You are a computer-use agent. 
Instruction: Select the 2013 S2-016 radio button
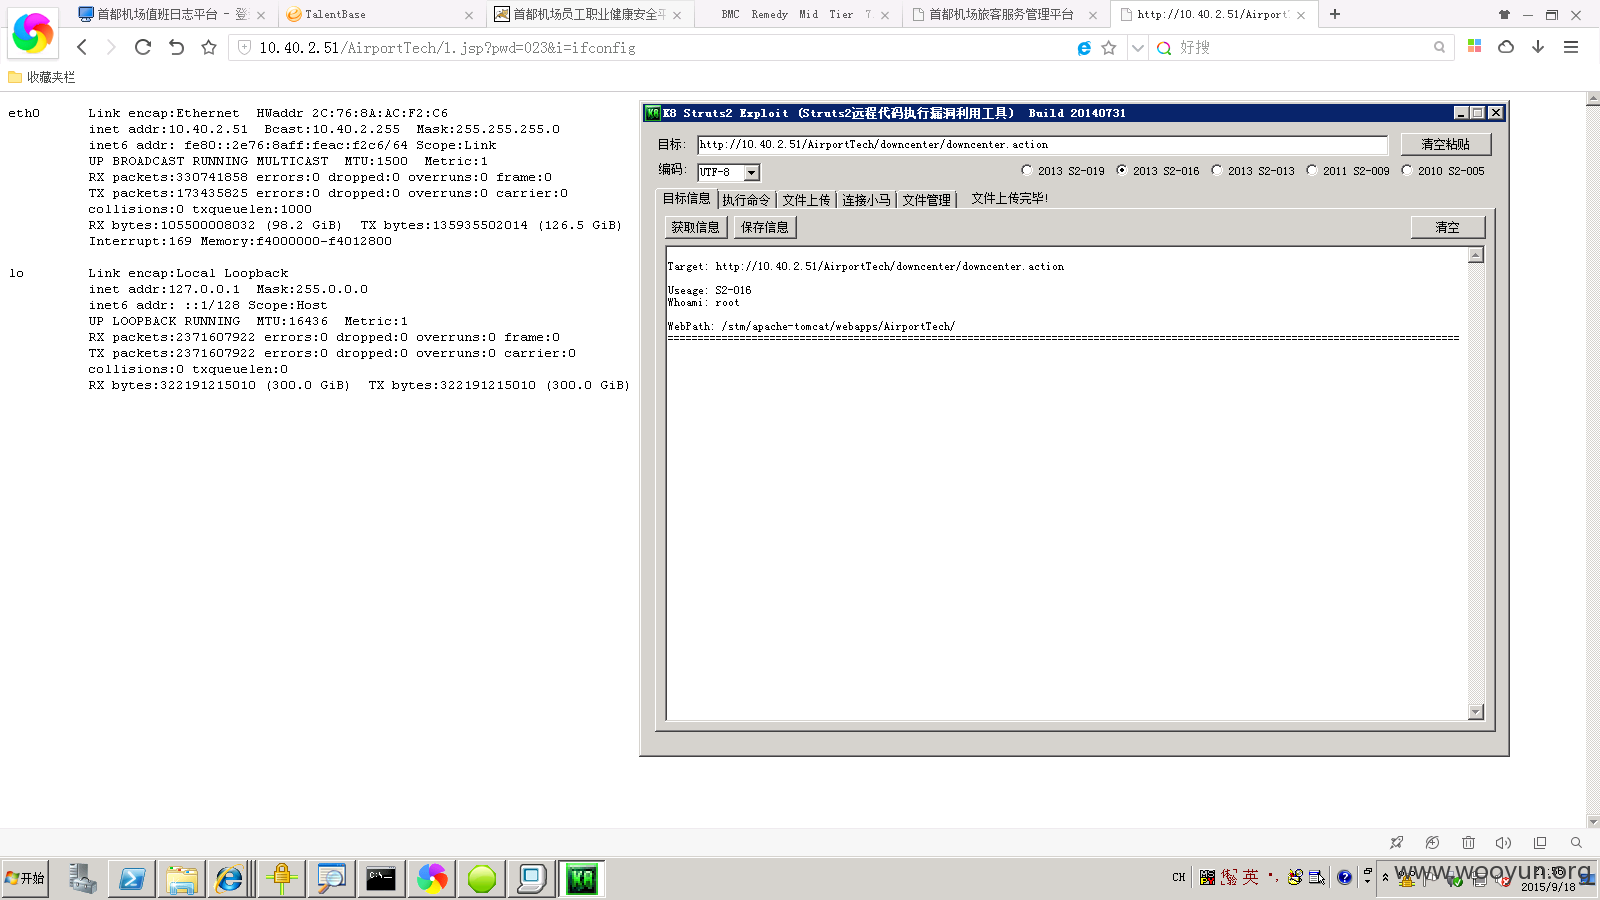[1121, 170]
